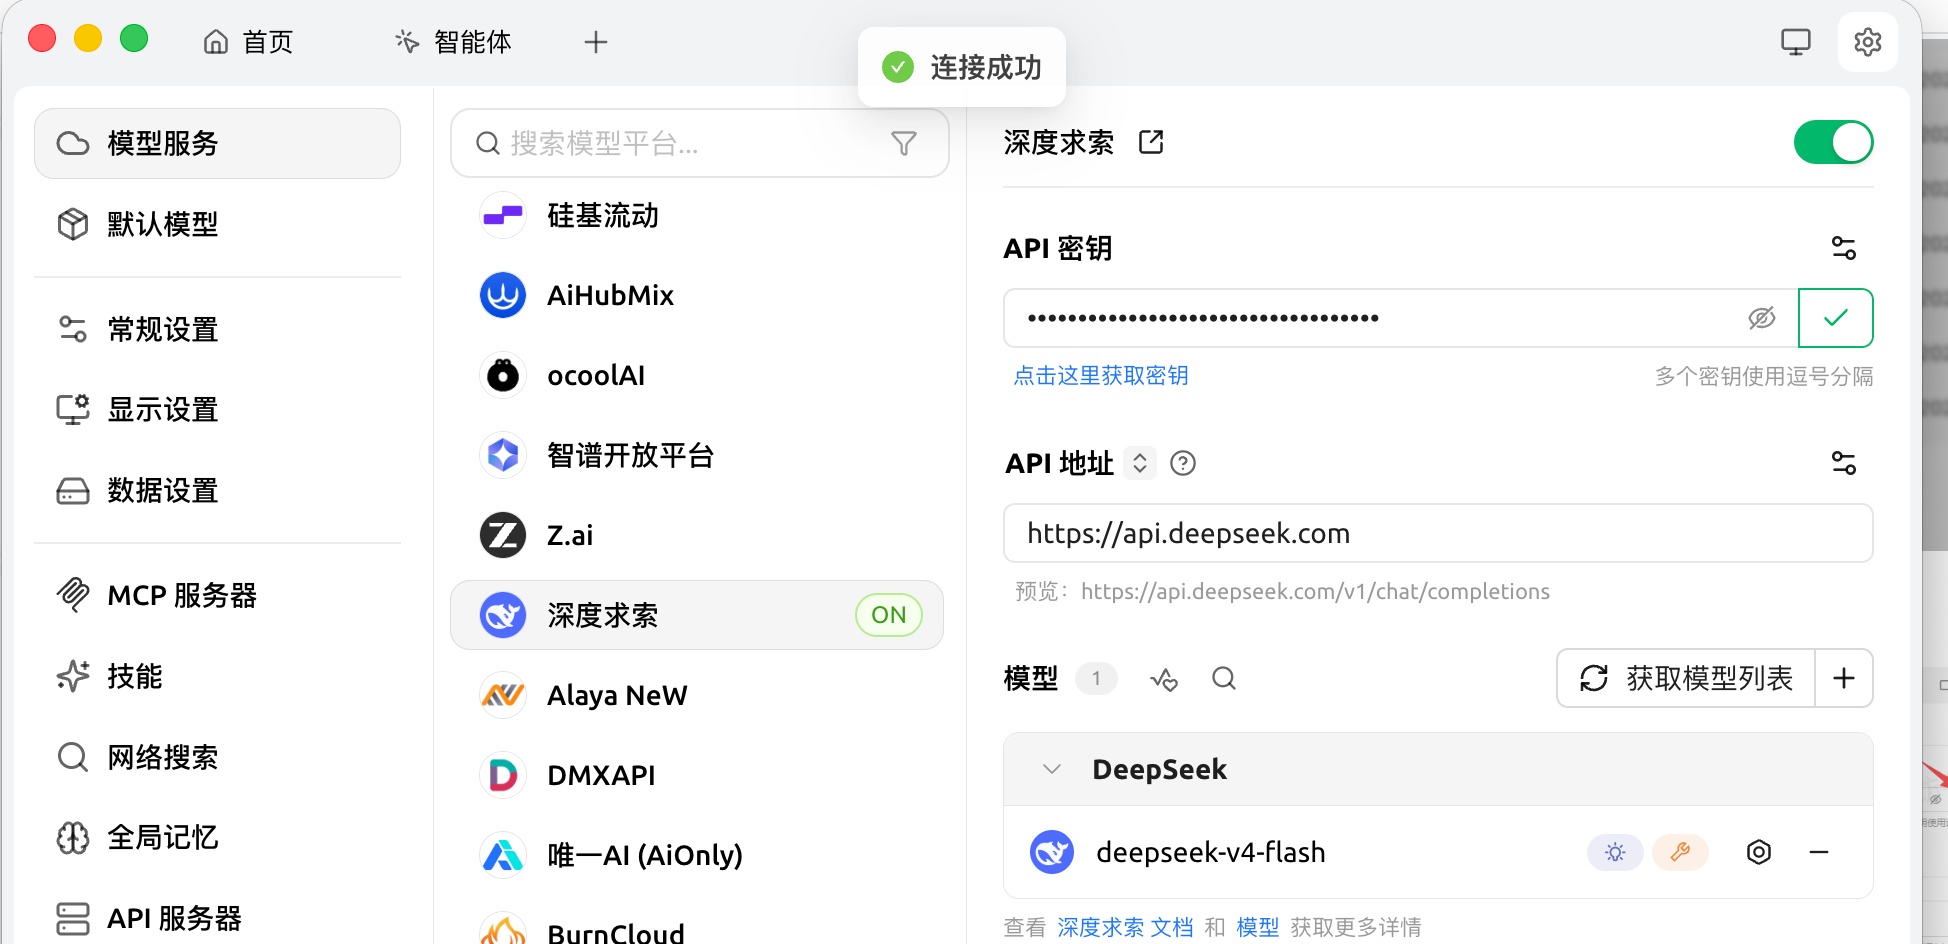Image resolution: width=1948 pixels, height=944 pixels.
Task: Switch to the 智能体 tab
Action: [x=453, y=42]
